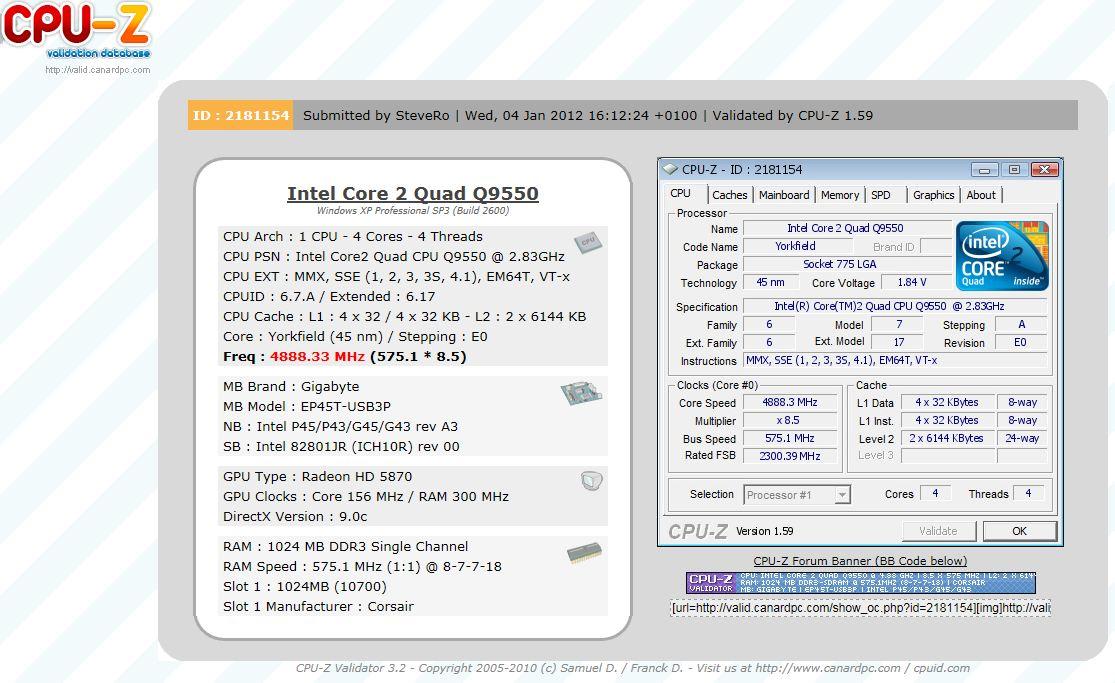Click the Specification field text

coord(895,306)
